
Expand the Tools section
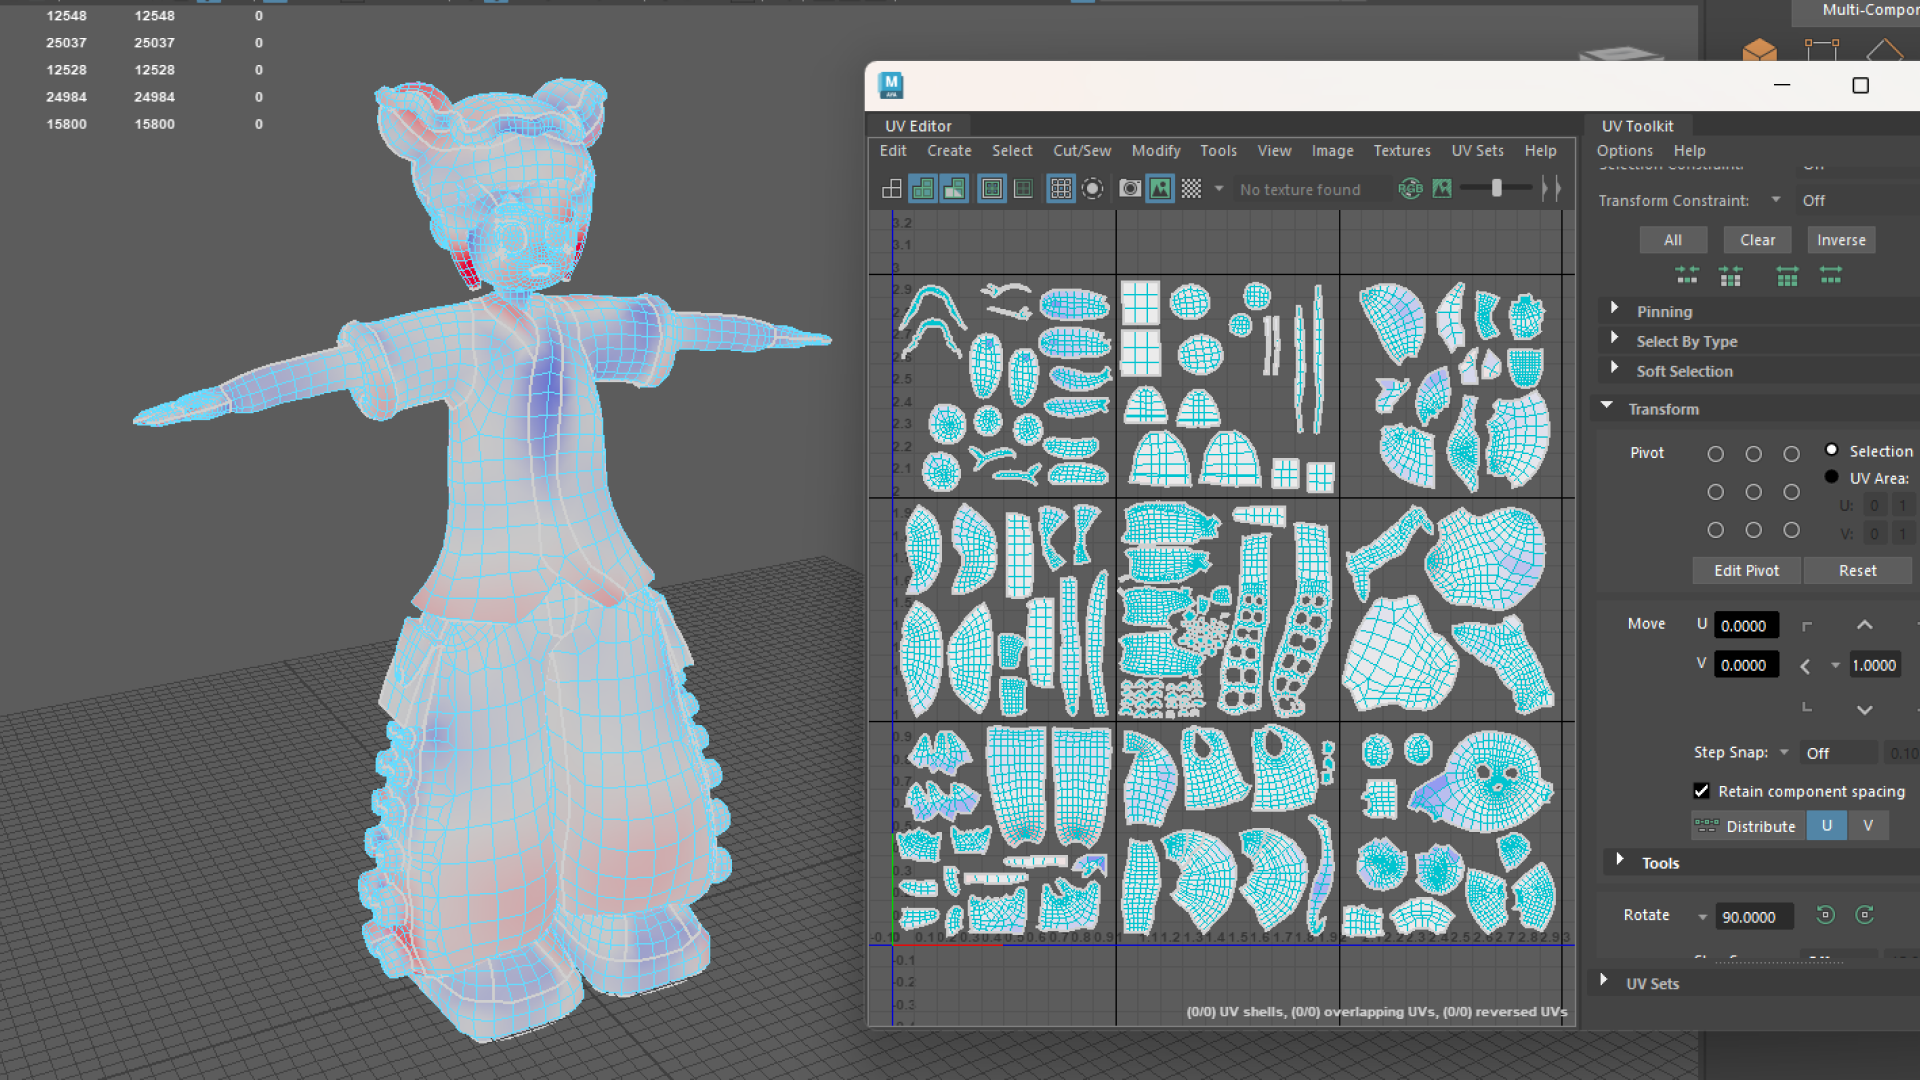[x=1620, y=860]
